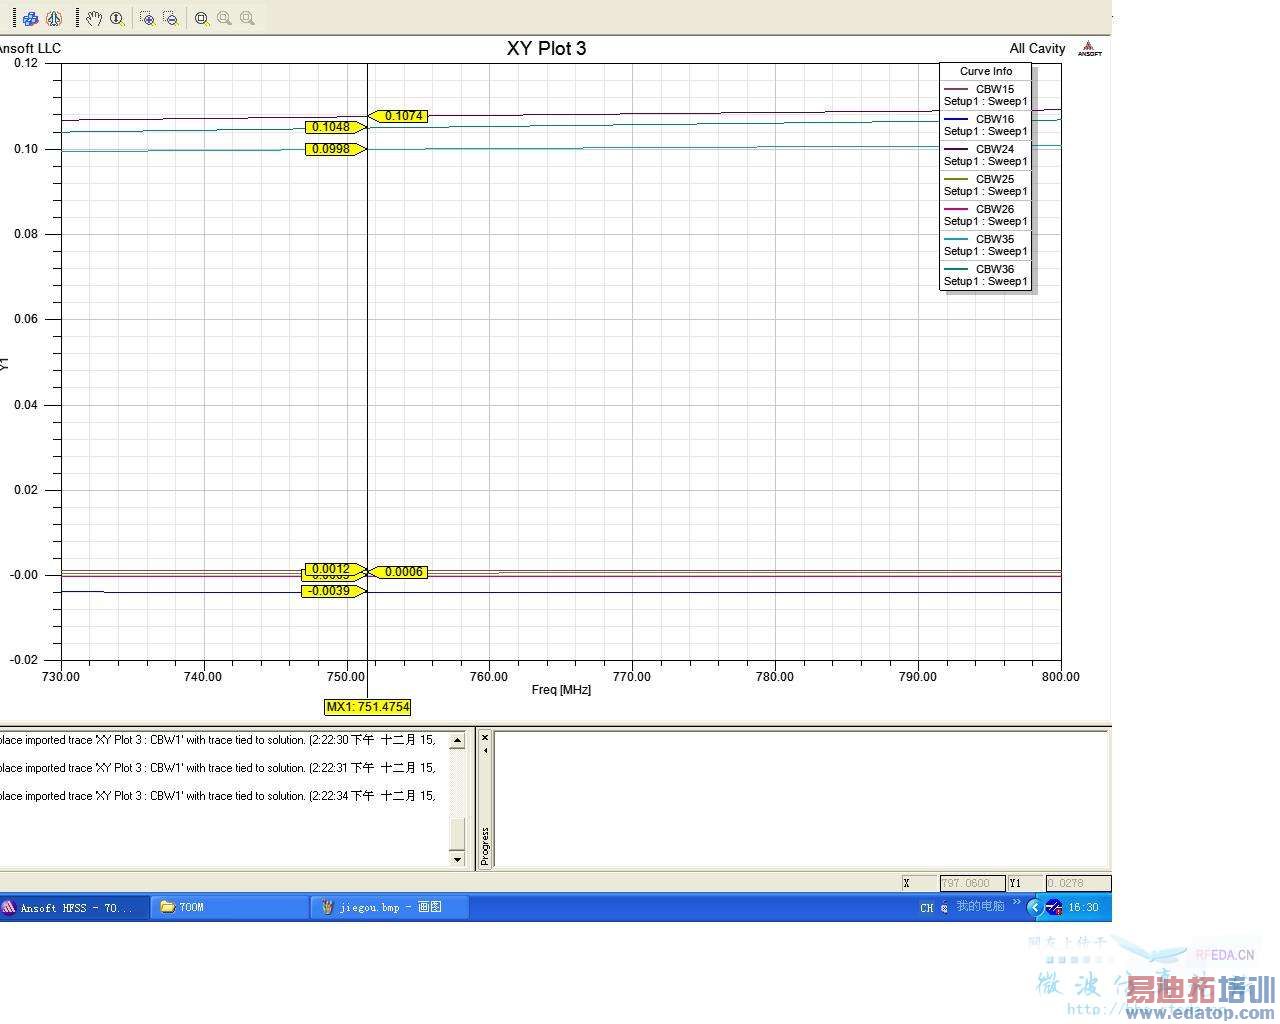Select the Pan hand tool

(94, 18)
